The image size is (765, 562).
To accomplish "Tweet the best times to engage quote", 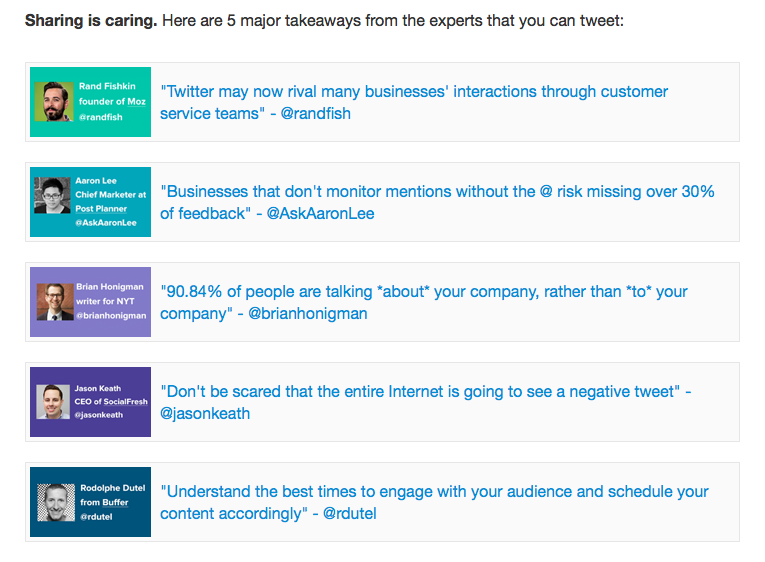I will click(x=434, y=502).
